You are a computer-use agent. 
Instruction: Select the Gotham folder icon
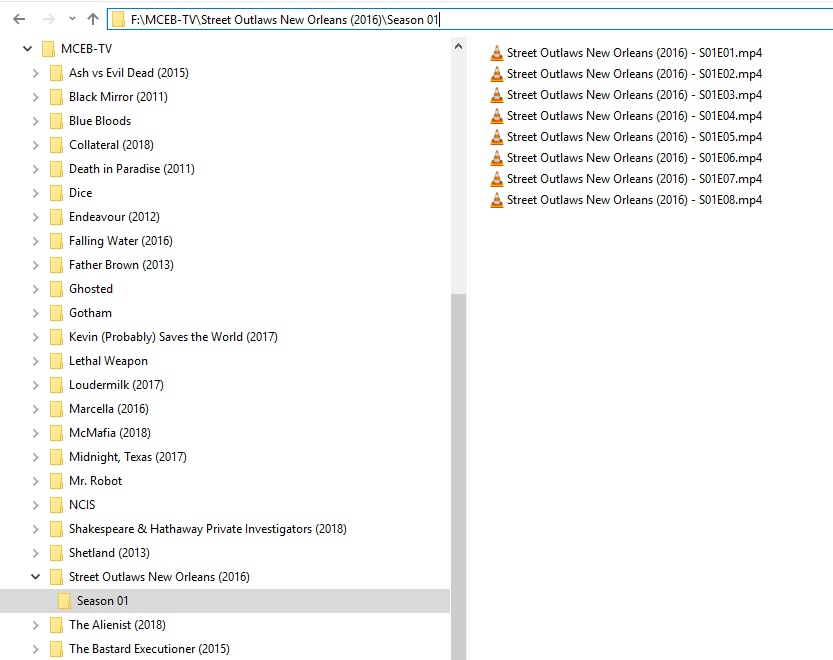point(56,313)
